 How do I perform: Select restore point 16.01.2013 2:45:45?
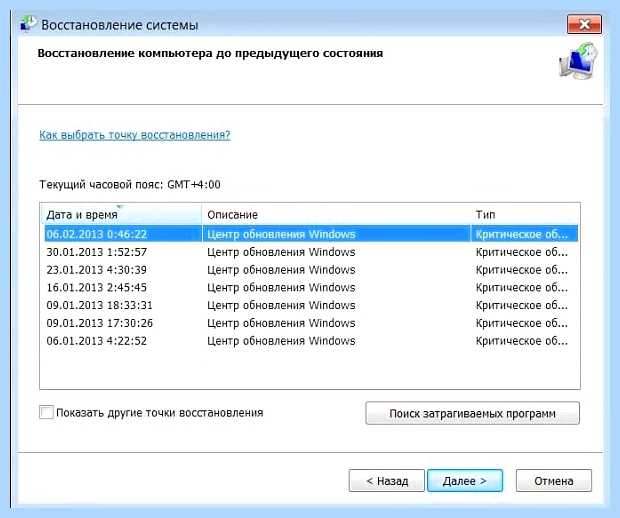[311, 287]
